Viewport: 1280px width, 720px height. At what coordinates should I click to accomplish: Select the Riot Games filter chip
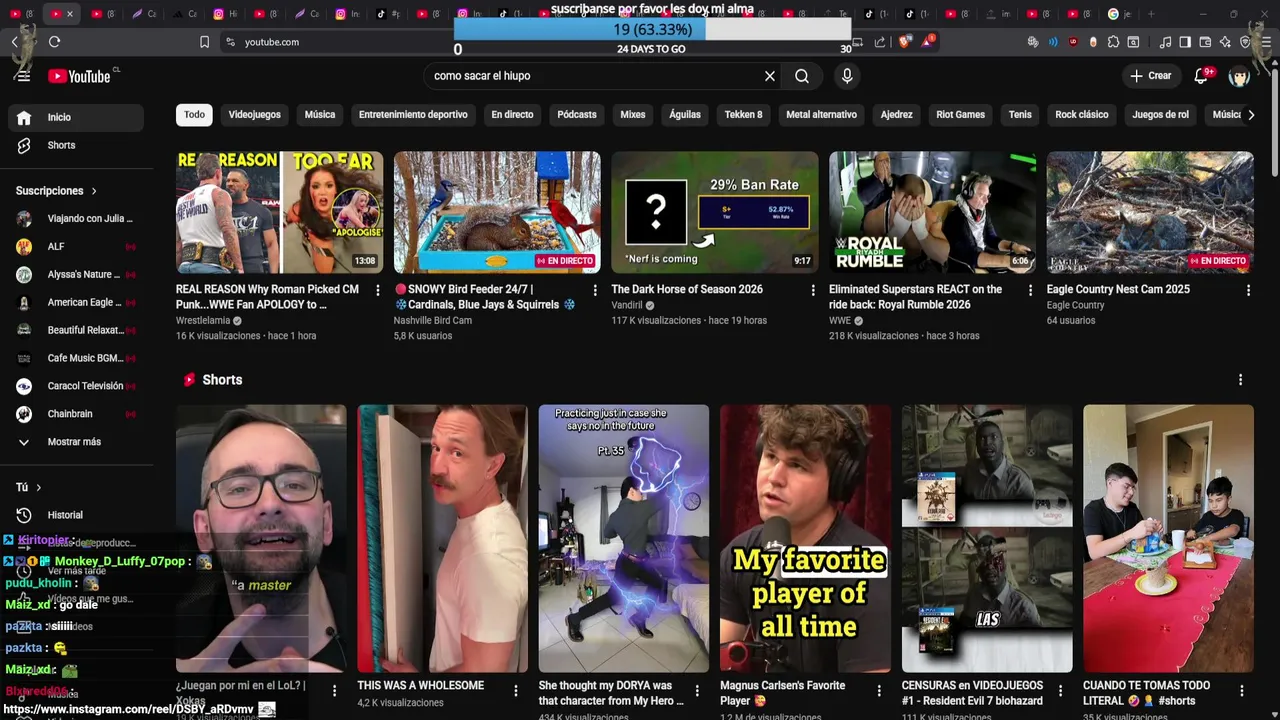tap(961, 115)
